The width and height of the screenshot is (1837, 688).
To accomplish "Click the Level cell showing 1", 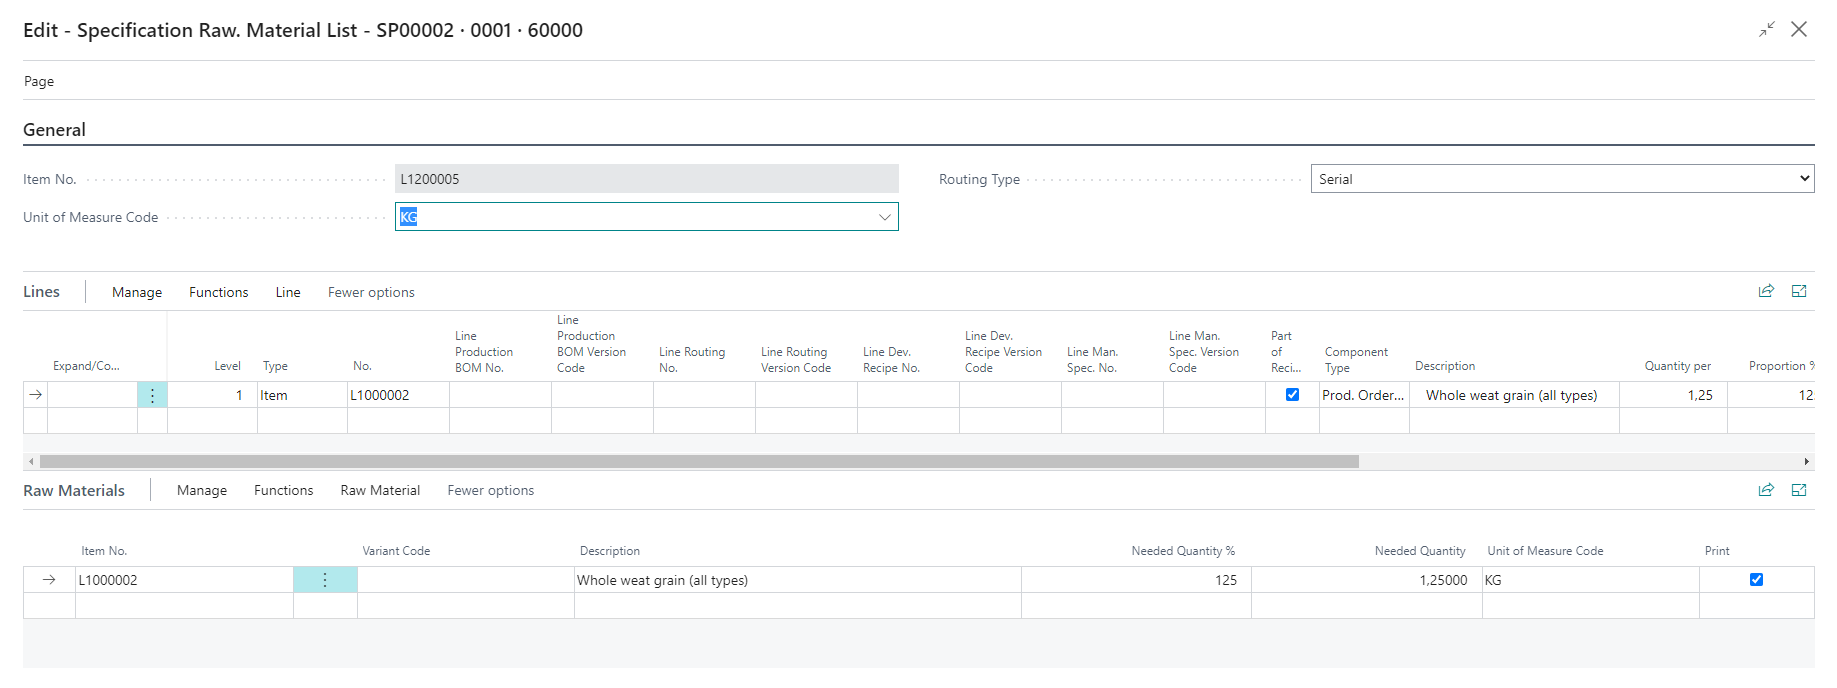I will 212,395.
